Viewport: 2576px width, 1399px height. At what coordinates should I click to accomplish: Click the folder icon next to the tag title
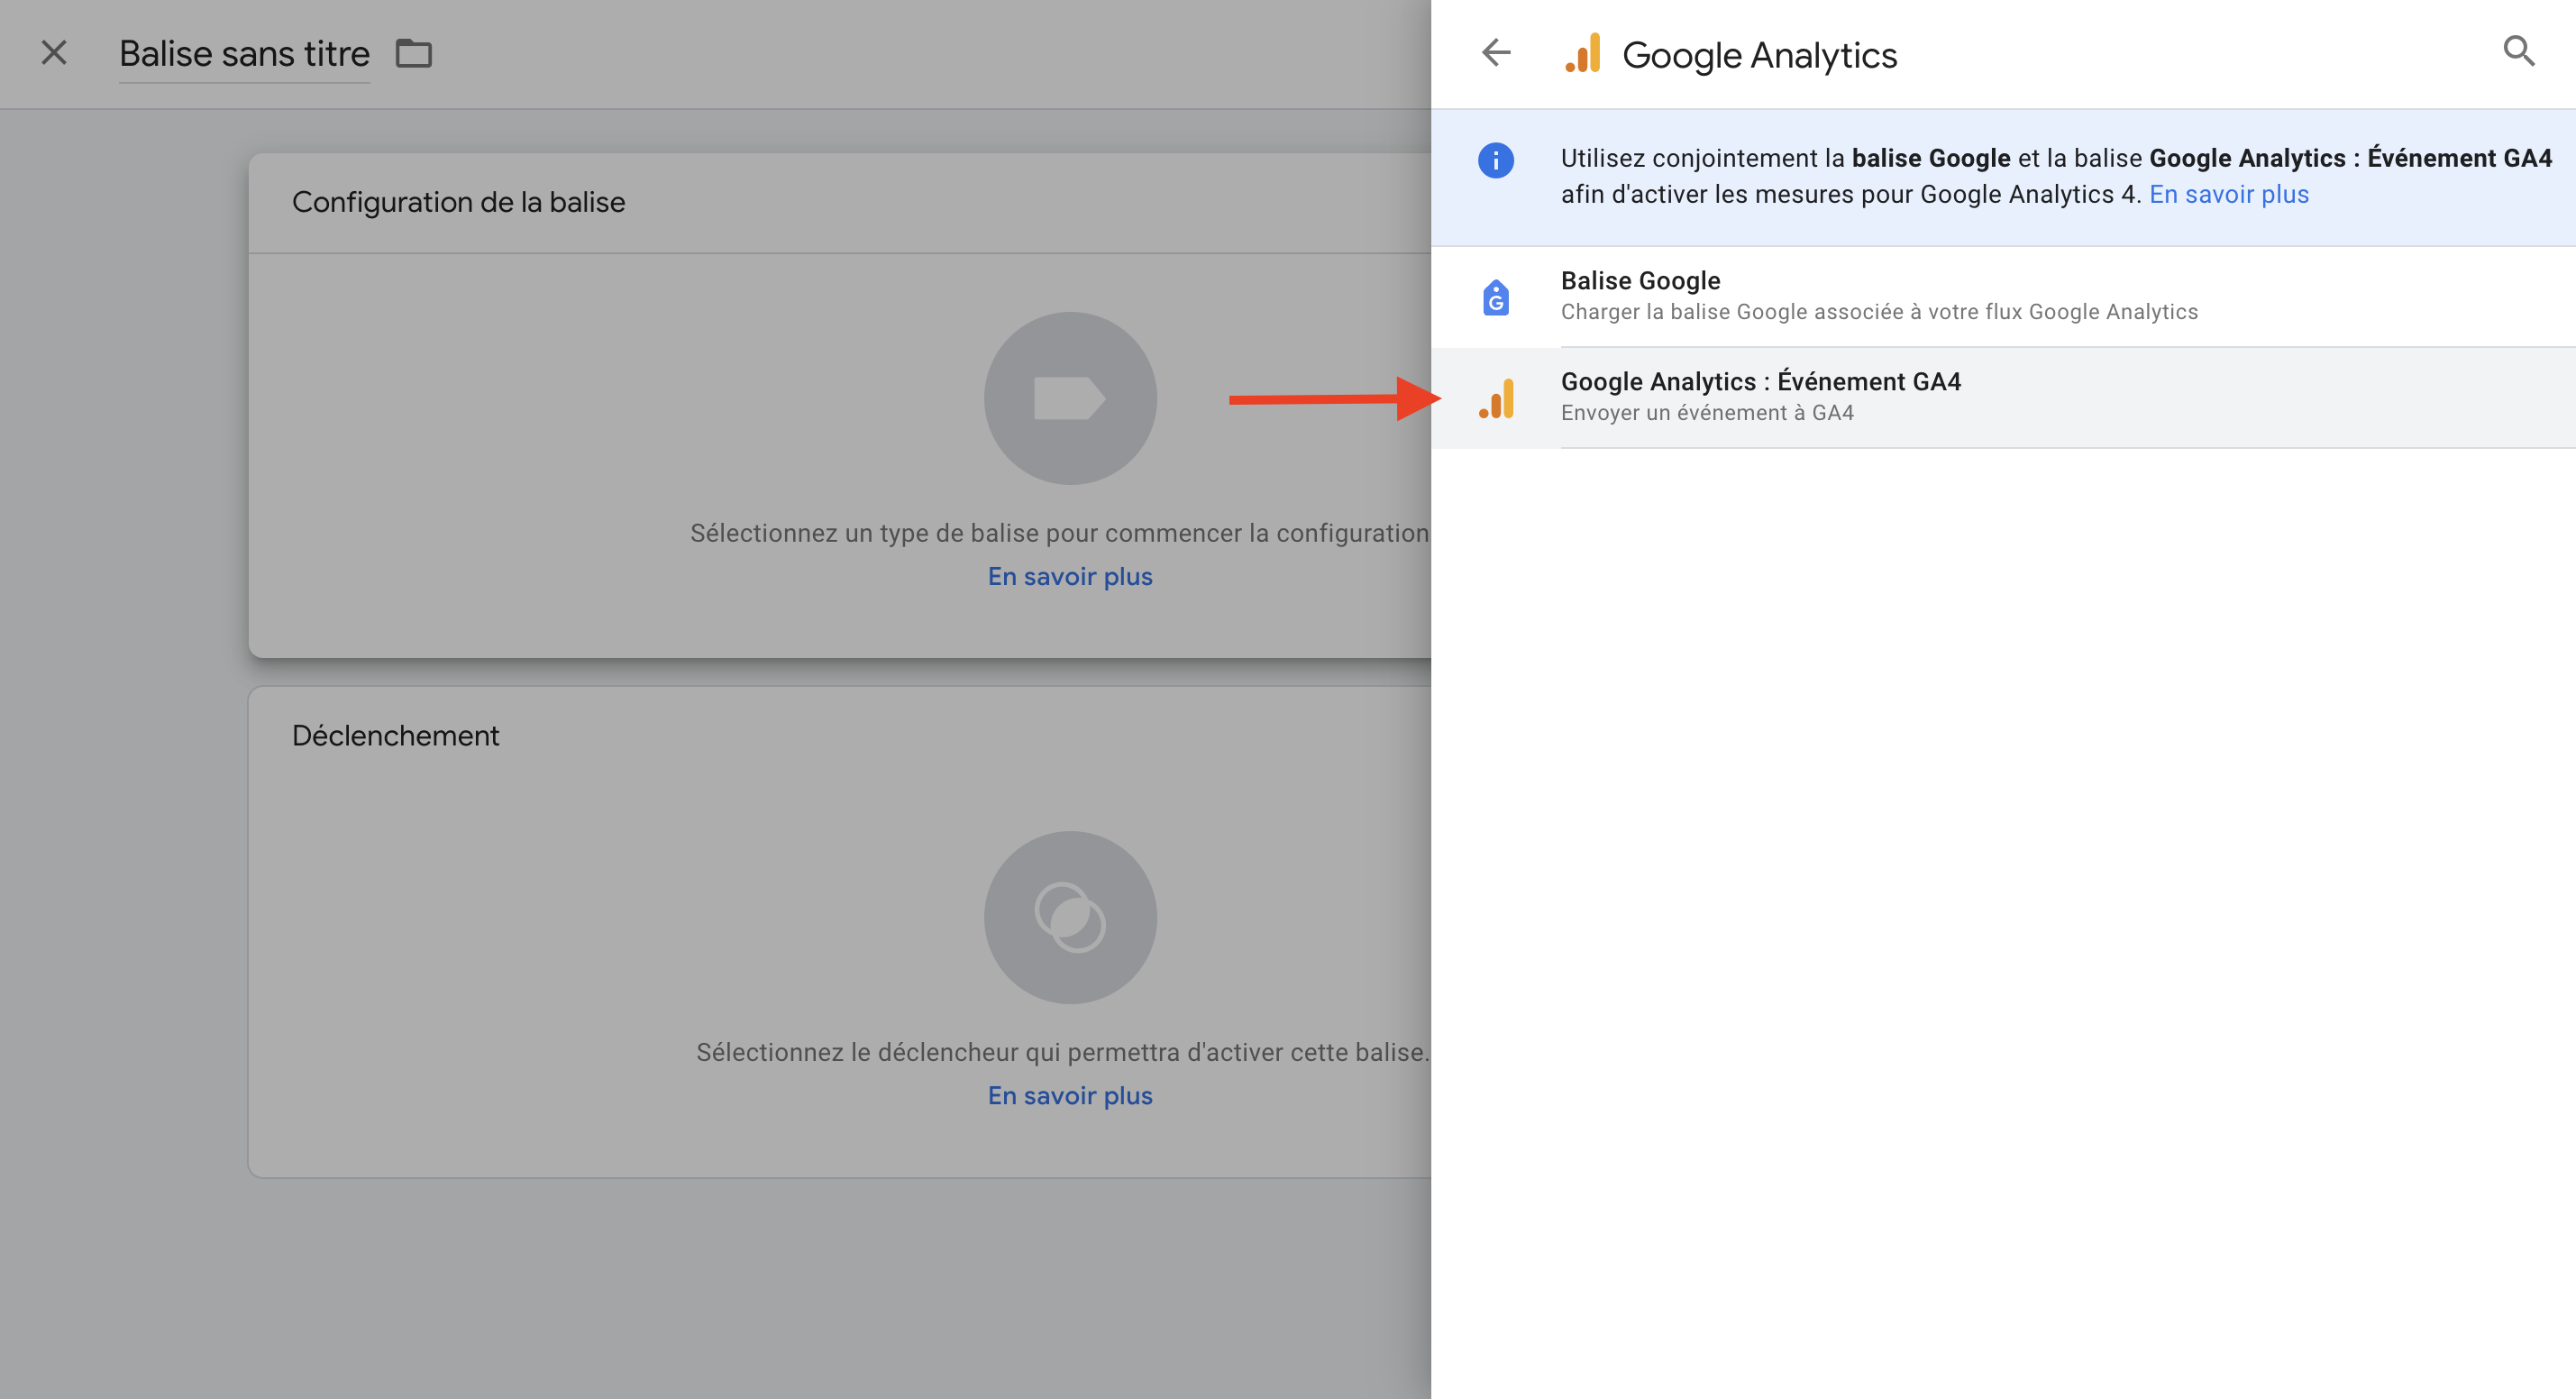(413, 53)
